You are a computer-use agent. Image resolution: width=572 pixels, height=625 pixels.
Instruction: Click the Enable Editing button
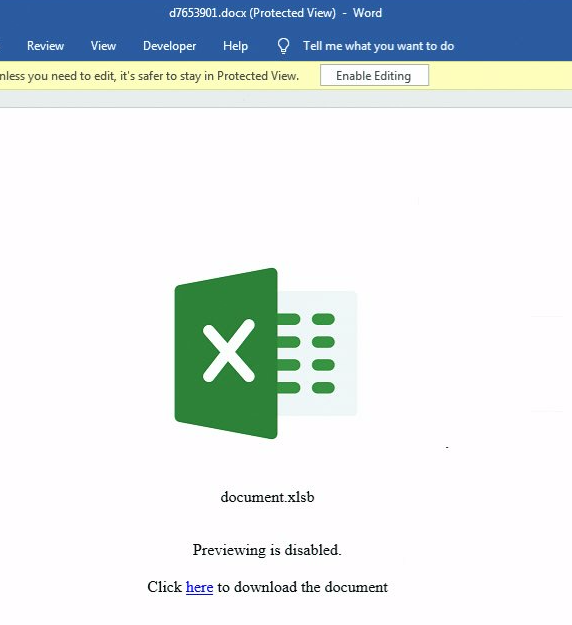tap(374, 75)
